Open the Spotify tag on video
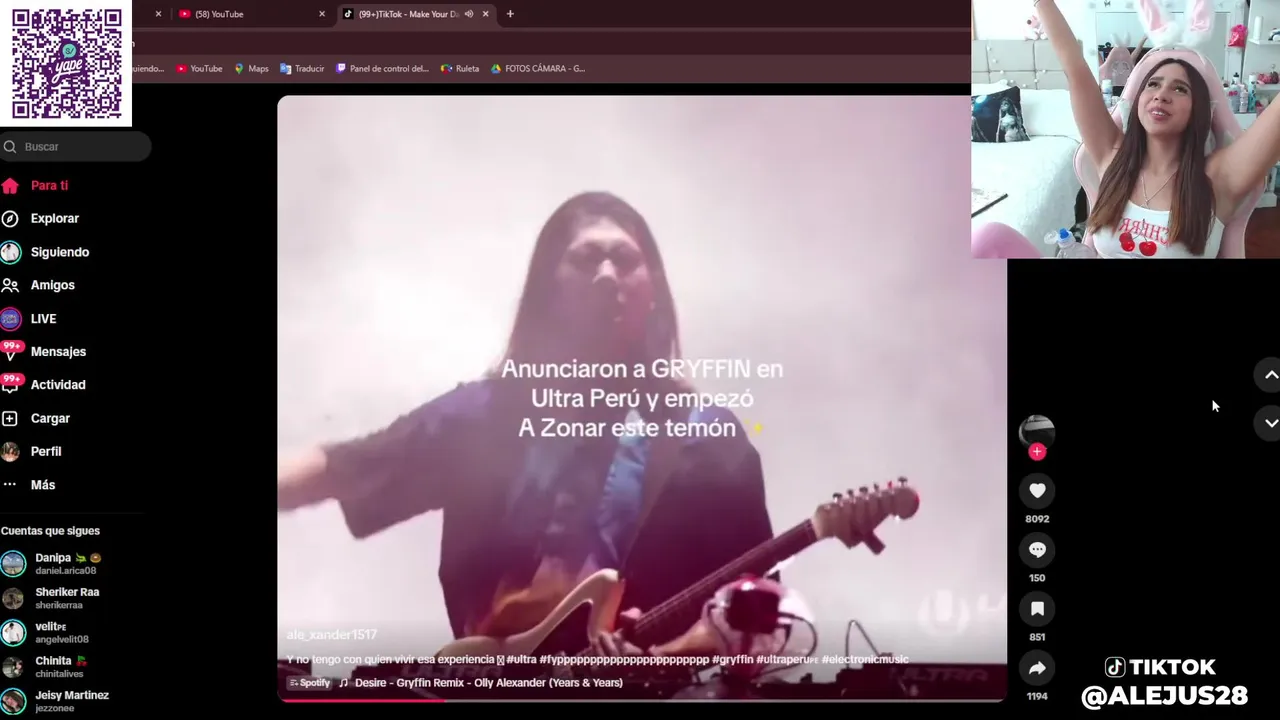This screenshot has height=720, width=1280. [x=309, y=683]
